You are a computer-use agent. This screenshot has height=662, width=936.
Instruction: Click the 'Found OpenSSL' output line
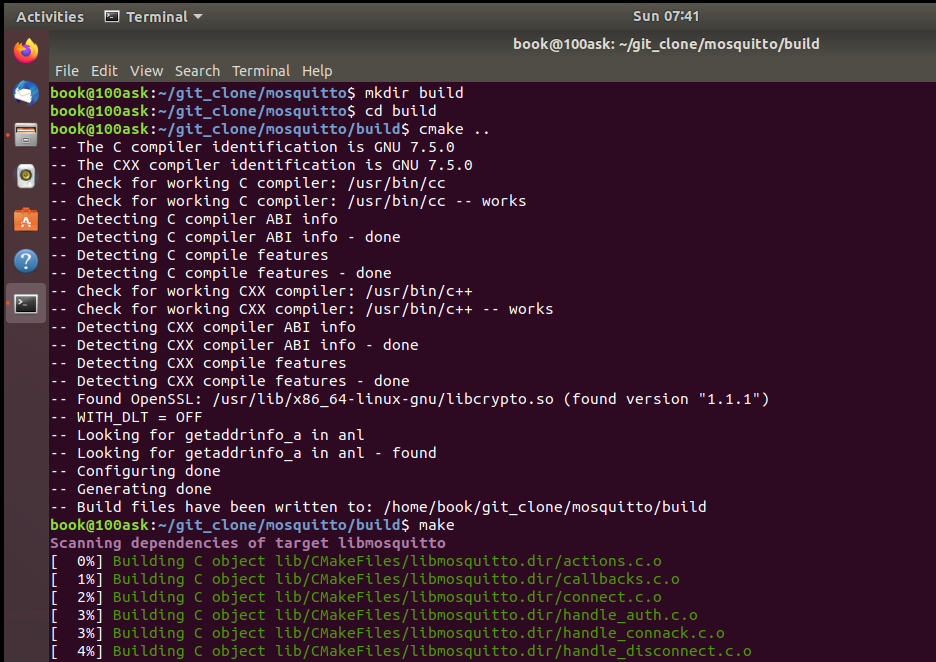(x=410, y=399)
